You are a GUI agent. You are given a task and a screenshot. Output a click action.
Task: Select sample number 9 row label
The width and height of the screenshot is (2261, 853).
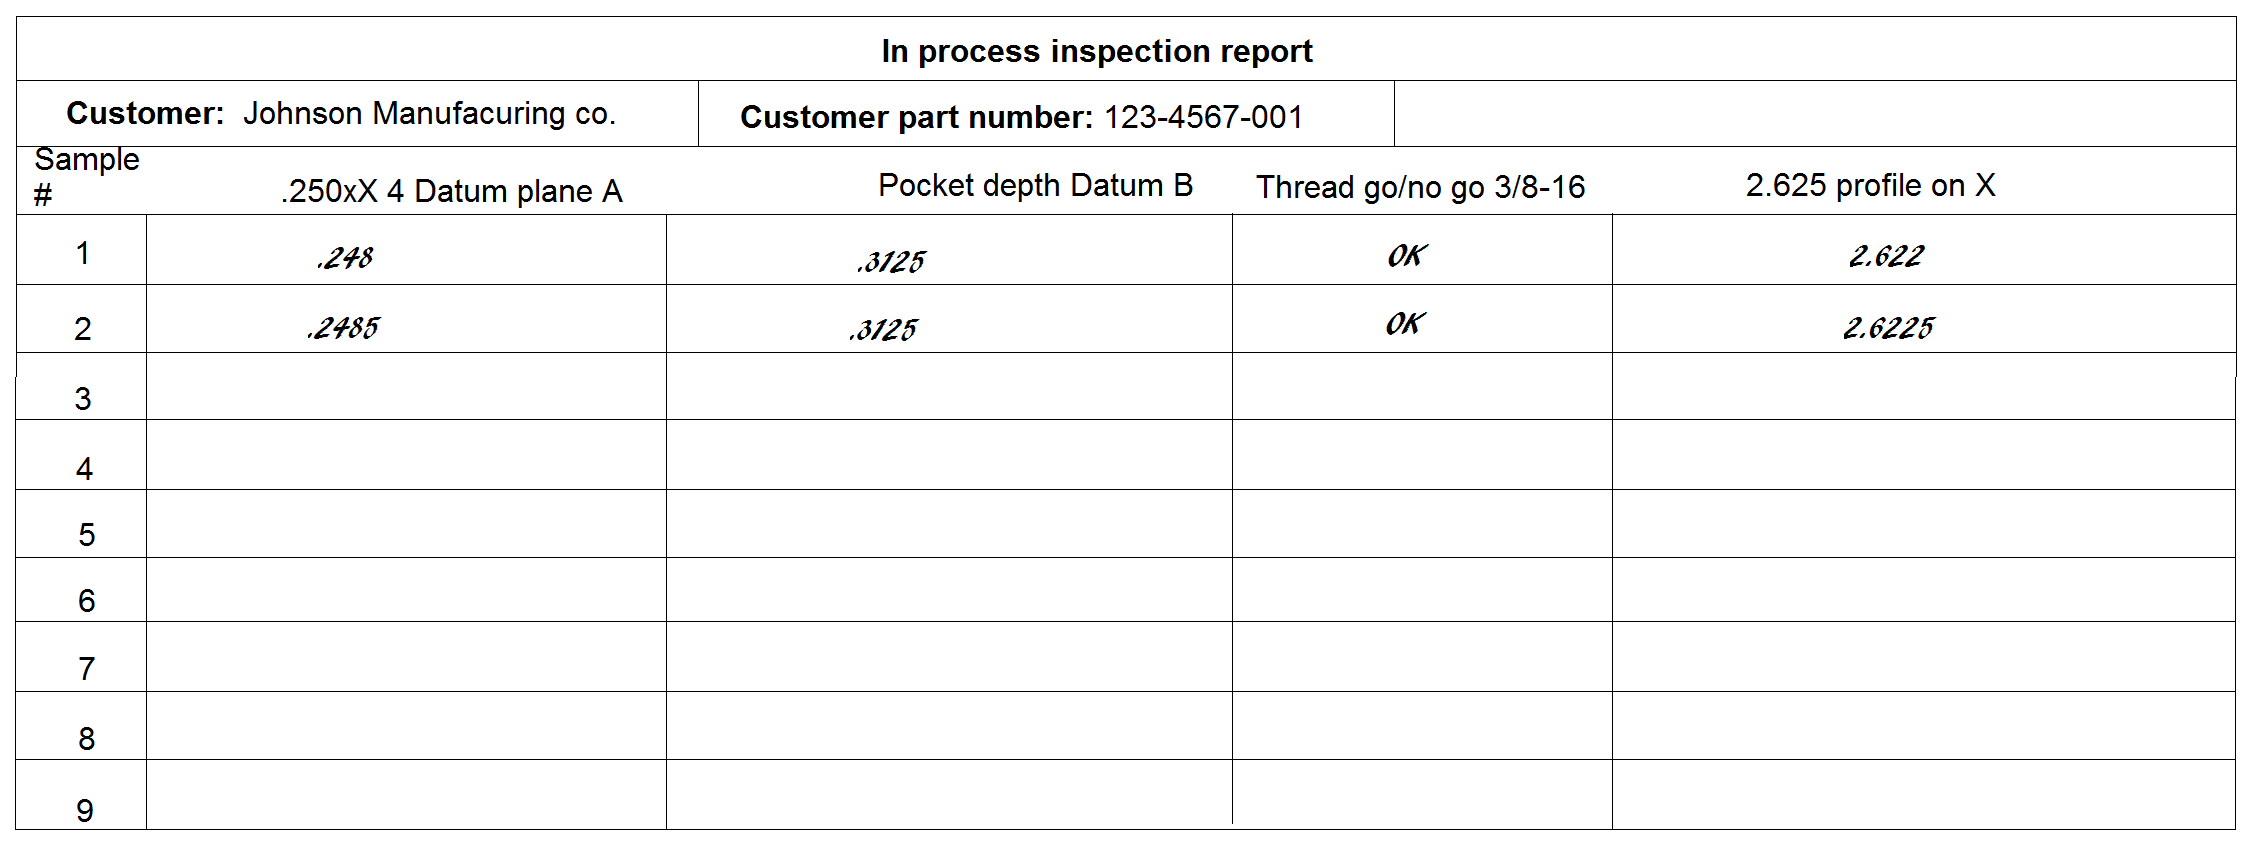coord(85,810)
